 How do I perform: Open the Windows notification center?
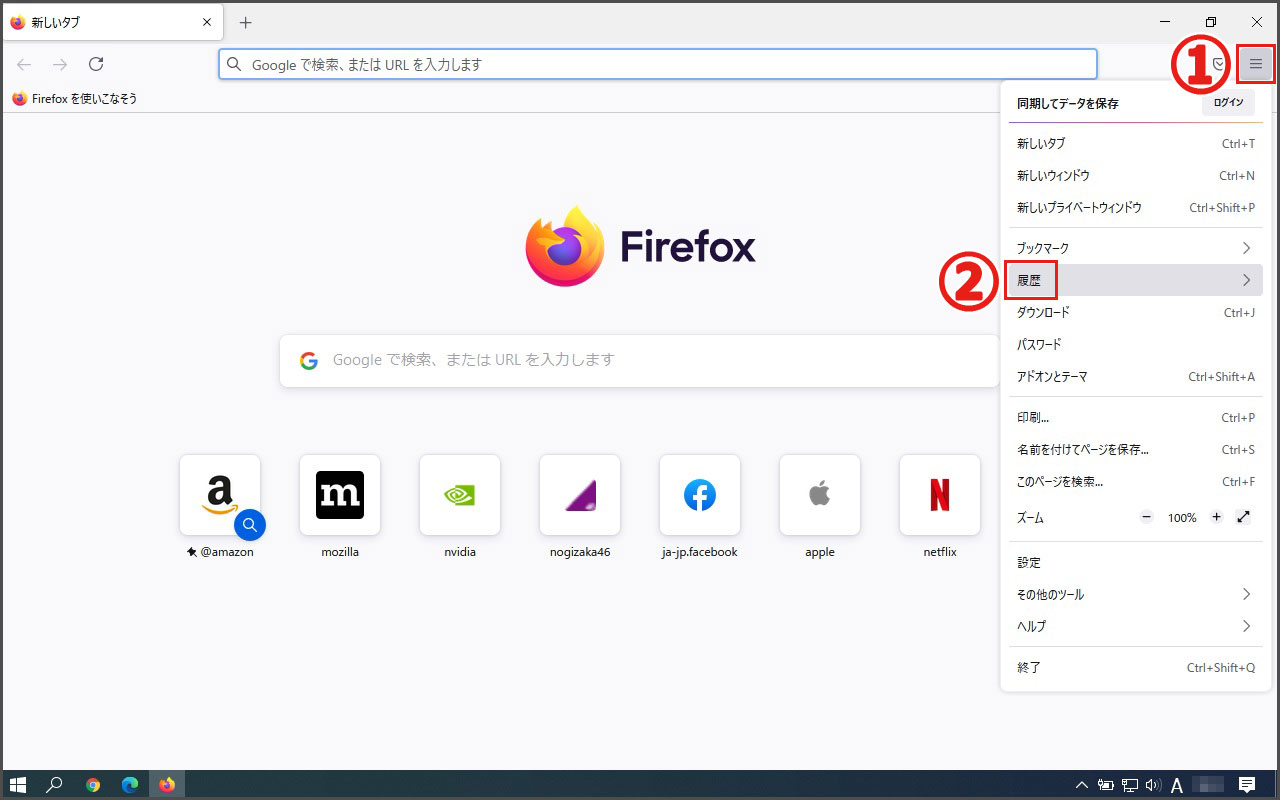click(1247, 785)
